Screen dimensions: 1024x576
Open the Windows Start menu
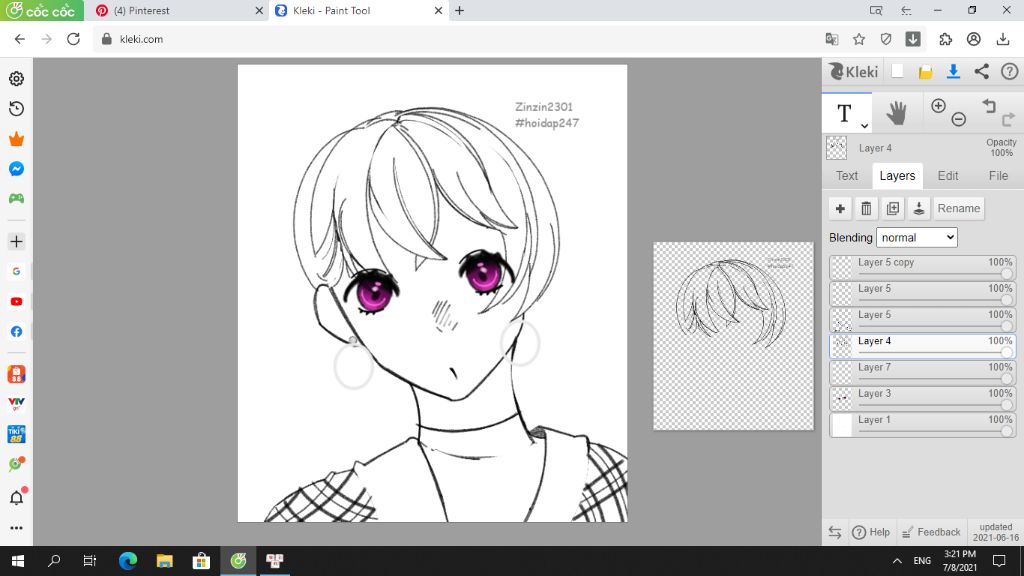(18, 561)
